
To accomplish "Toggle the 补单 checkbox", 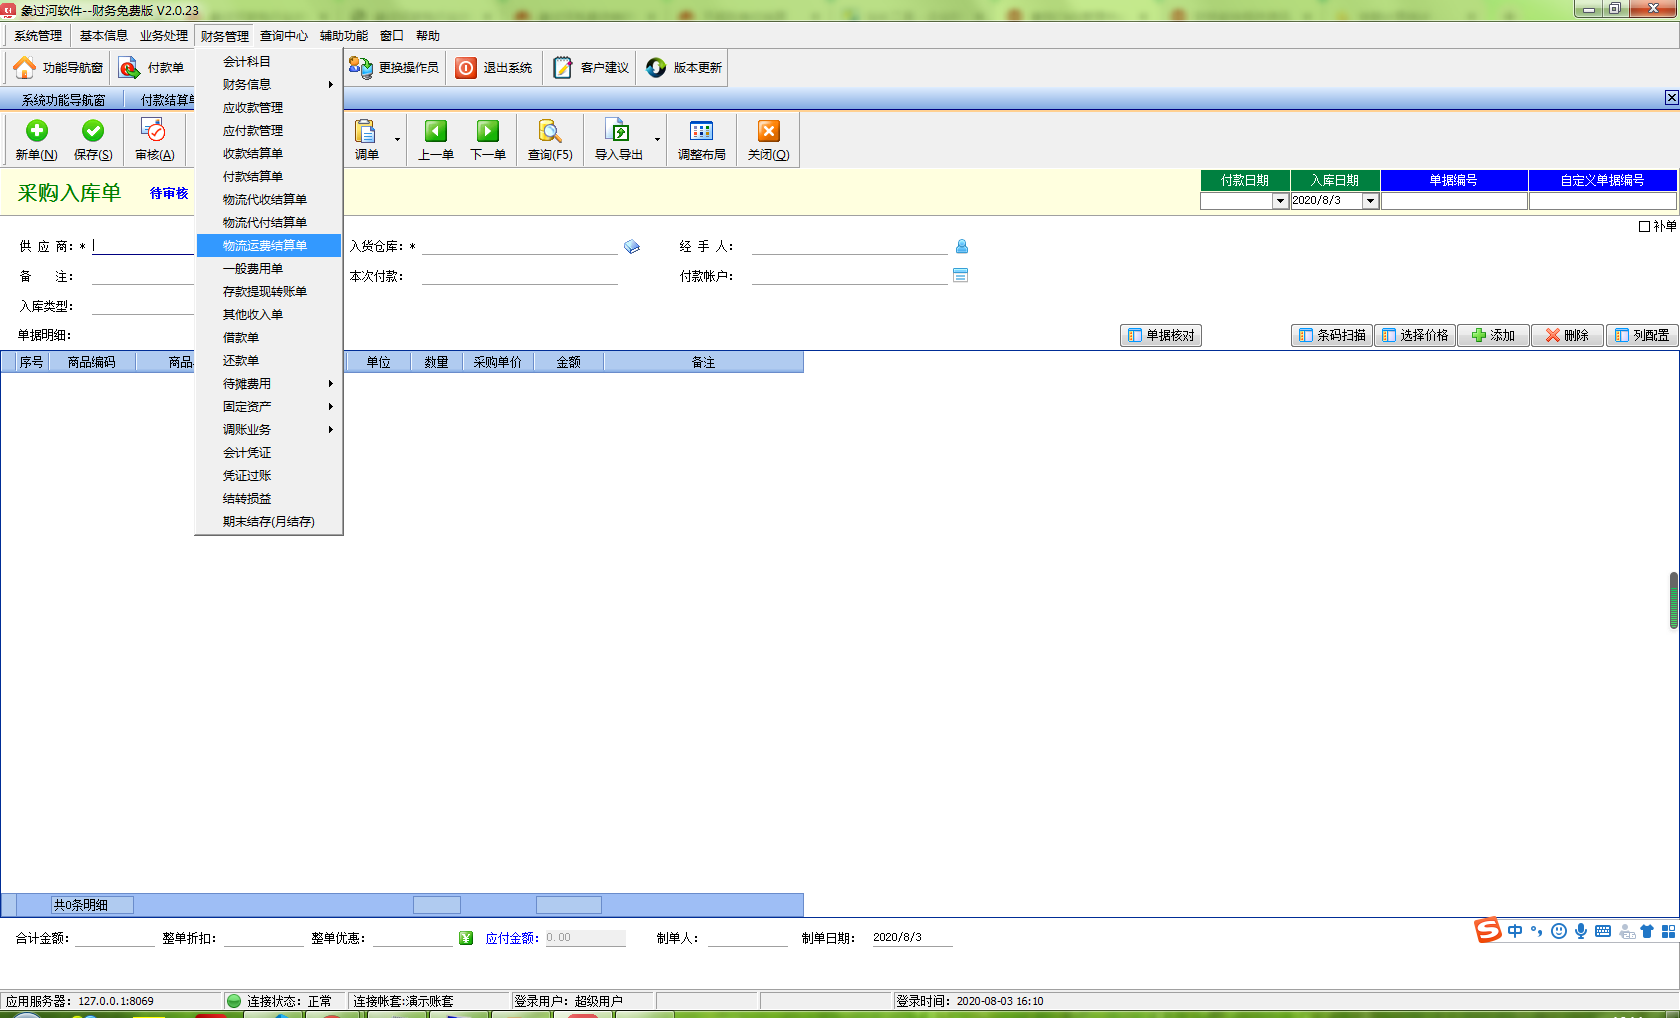I will click(1644, 226).
